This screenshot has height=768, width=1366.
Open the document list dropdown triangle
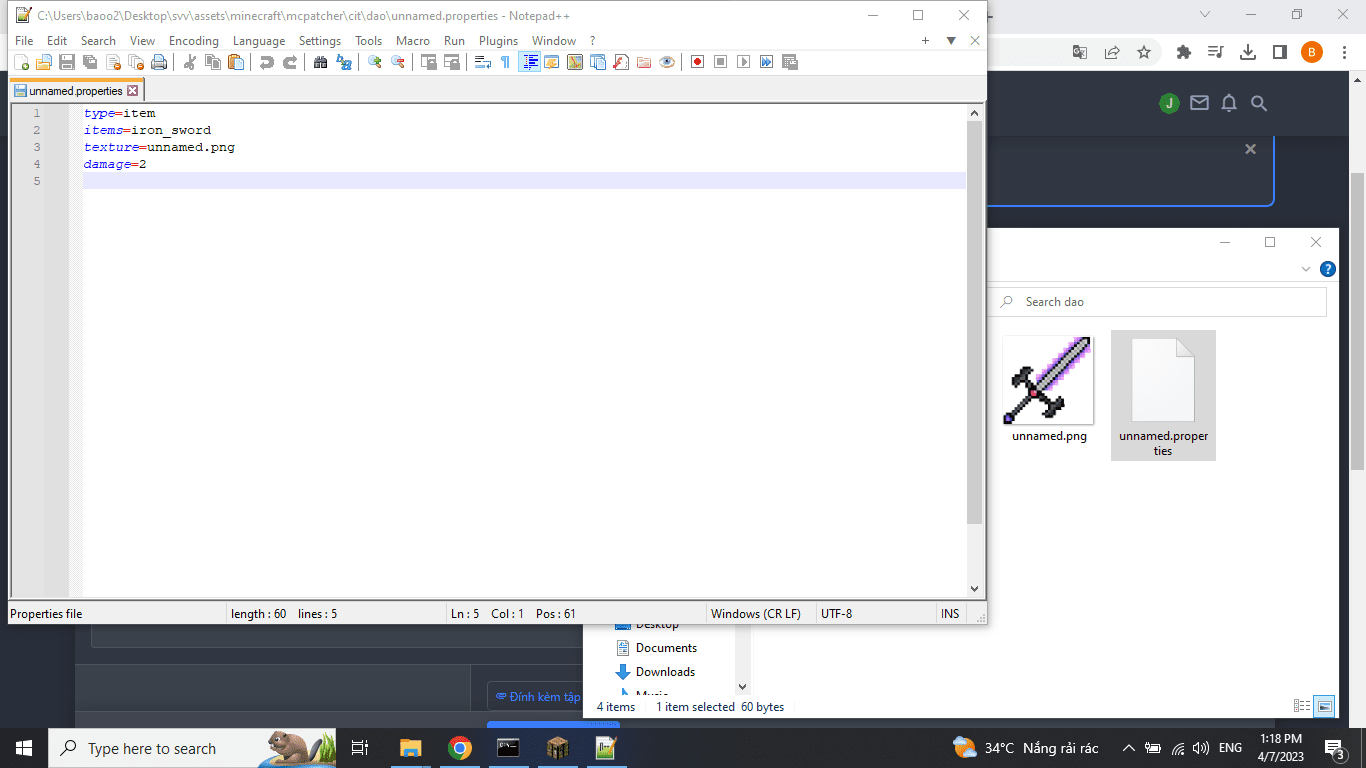tap(951, 41)
